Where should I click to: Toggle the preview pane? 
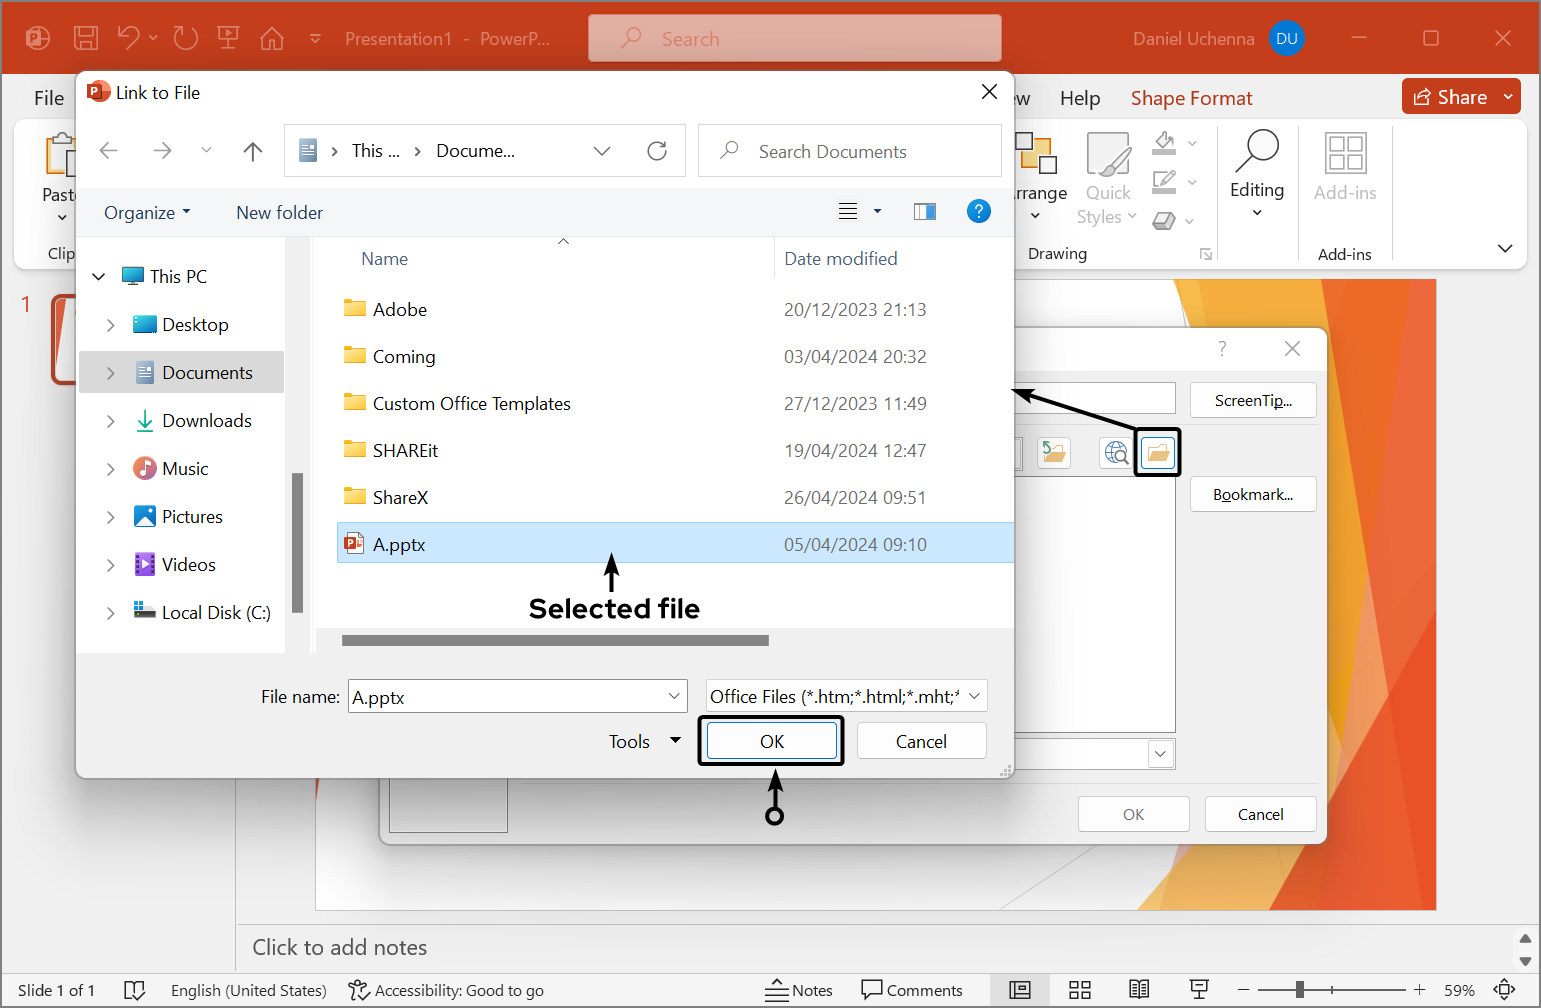[924, 211]
